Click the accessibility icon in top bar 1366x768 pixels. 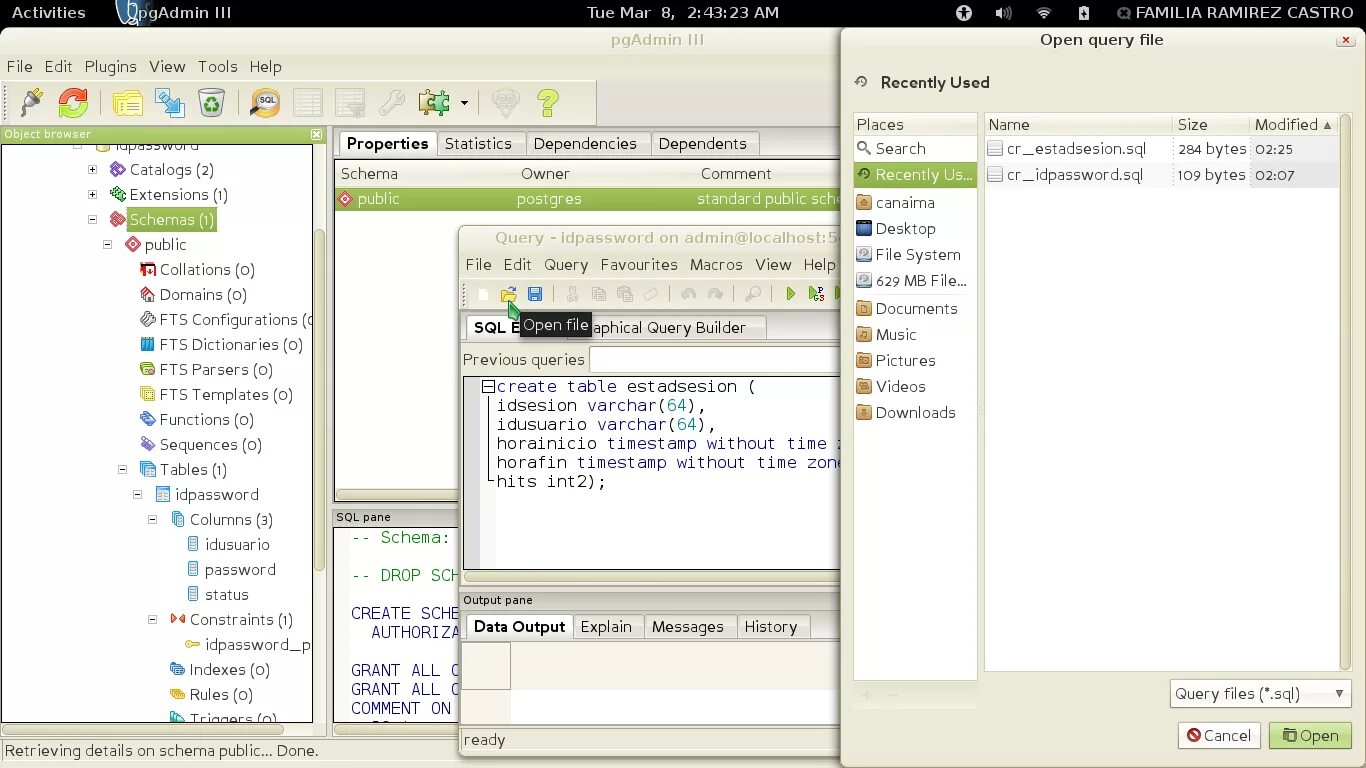pyautogui.click(x=964, y=13)
